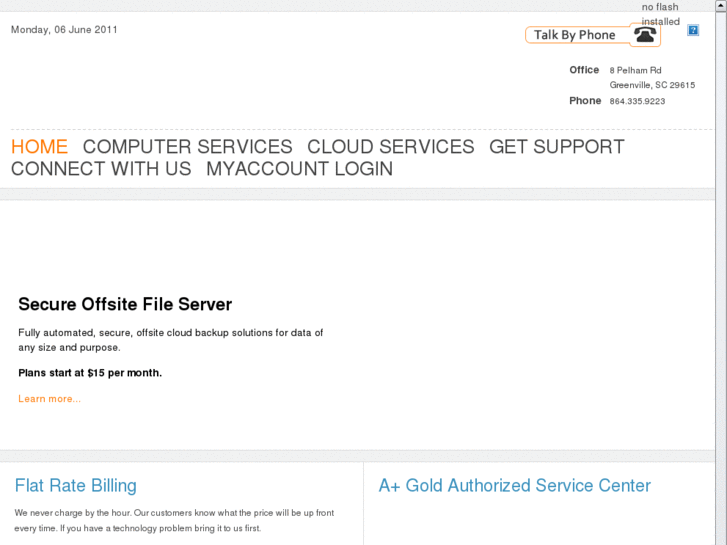Click the black telephone icon
Screen dimensions: 727x545
[x=645, y=35]
